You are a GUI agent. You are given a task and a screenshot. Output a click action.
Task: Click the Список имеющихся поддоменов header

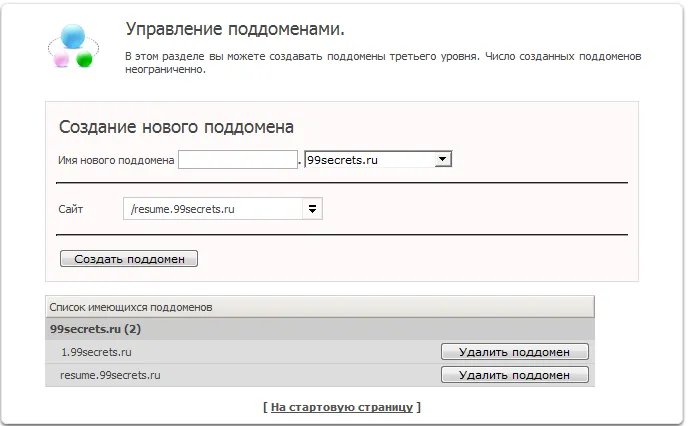click(320, 307)
